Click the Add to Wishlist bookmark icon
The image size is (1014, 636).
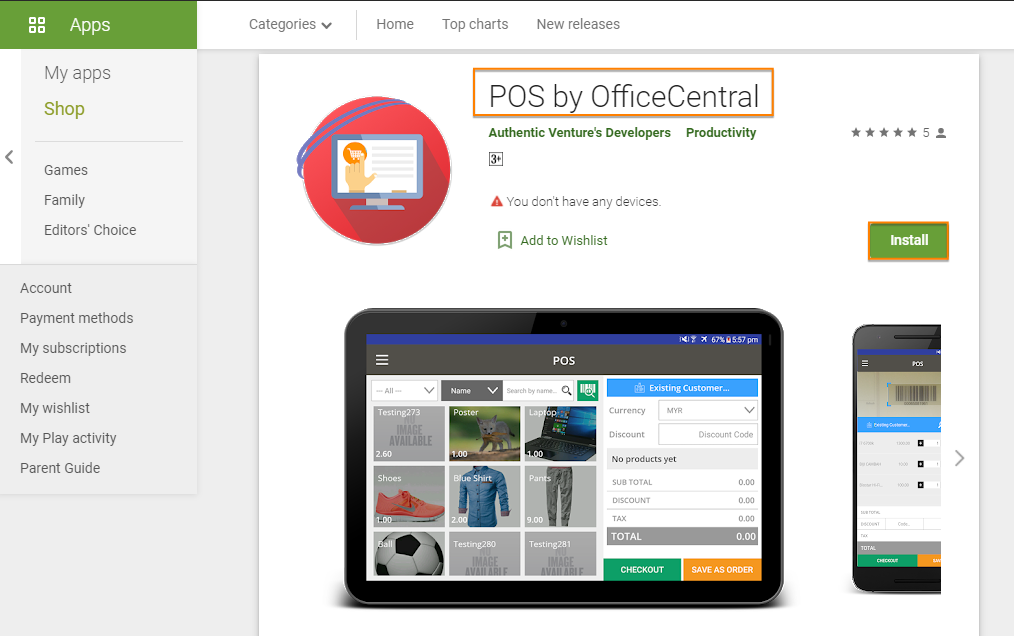pos(504,240)
